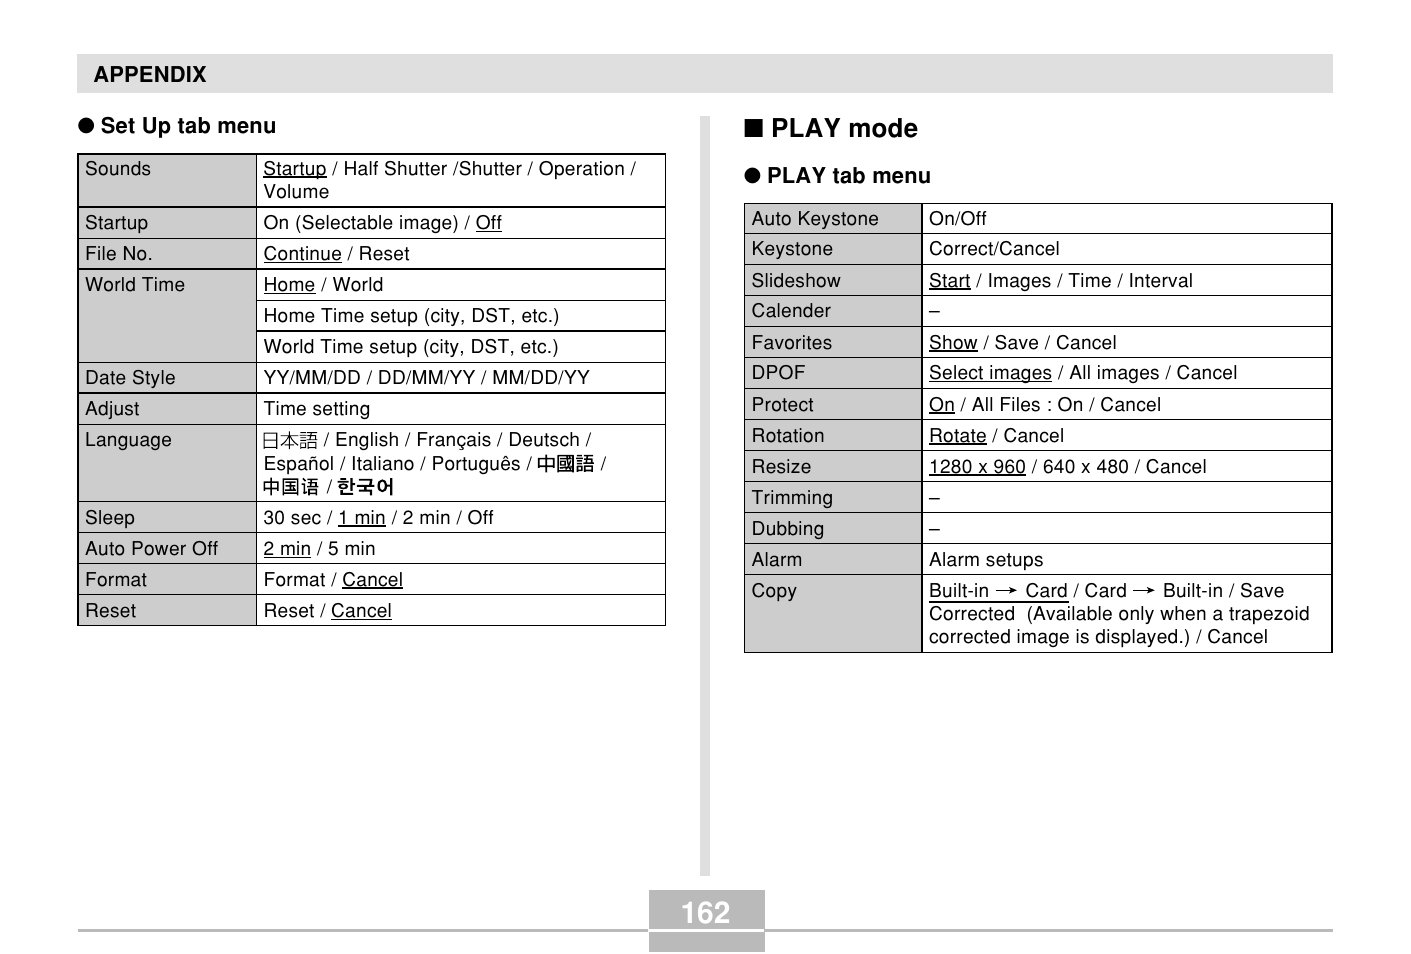The image size is (1411, 954).
Task: Click underlined Start in Slideshow row
Action: (949, 281)
